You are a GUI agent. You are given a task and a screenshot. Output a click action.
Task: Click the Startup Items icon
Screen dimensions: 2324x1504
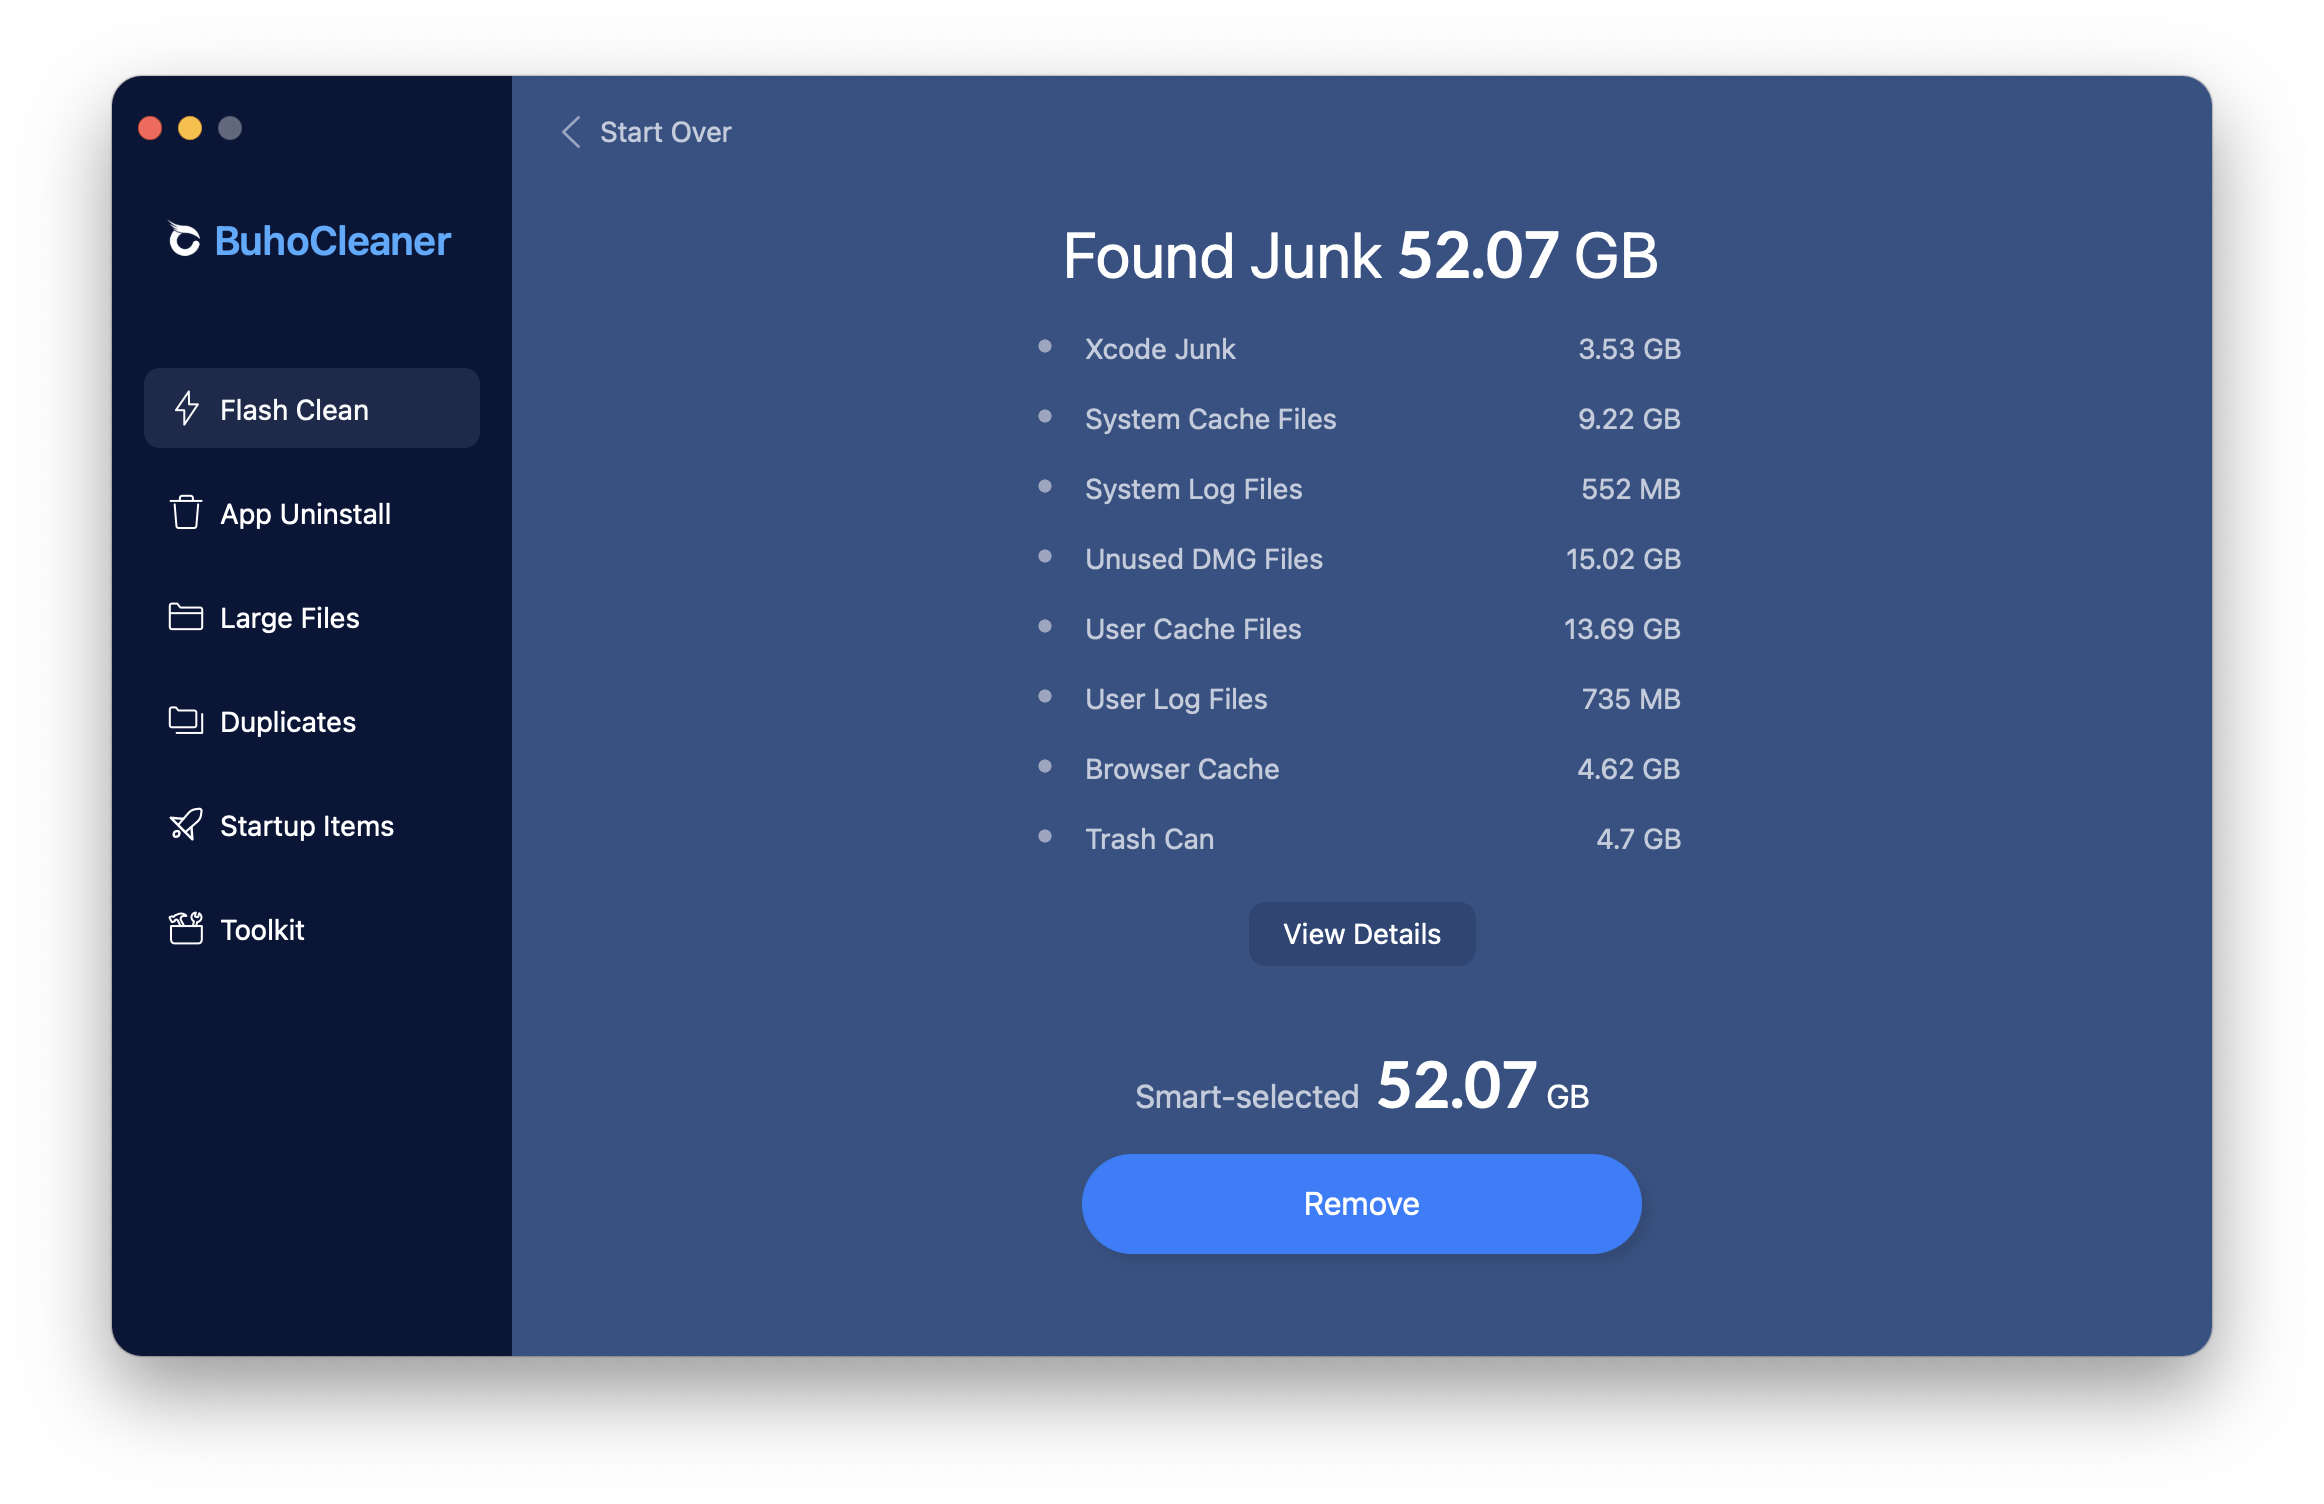coord(186,825)
